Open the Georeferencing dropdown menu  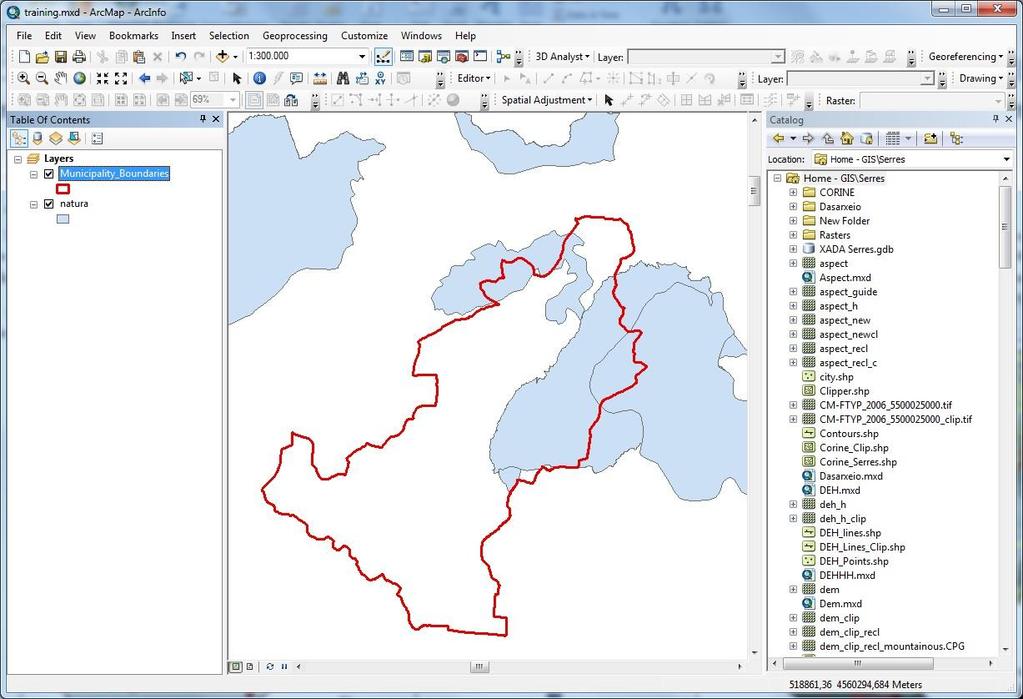[966, 57]
